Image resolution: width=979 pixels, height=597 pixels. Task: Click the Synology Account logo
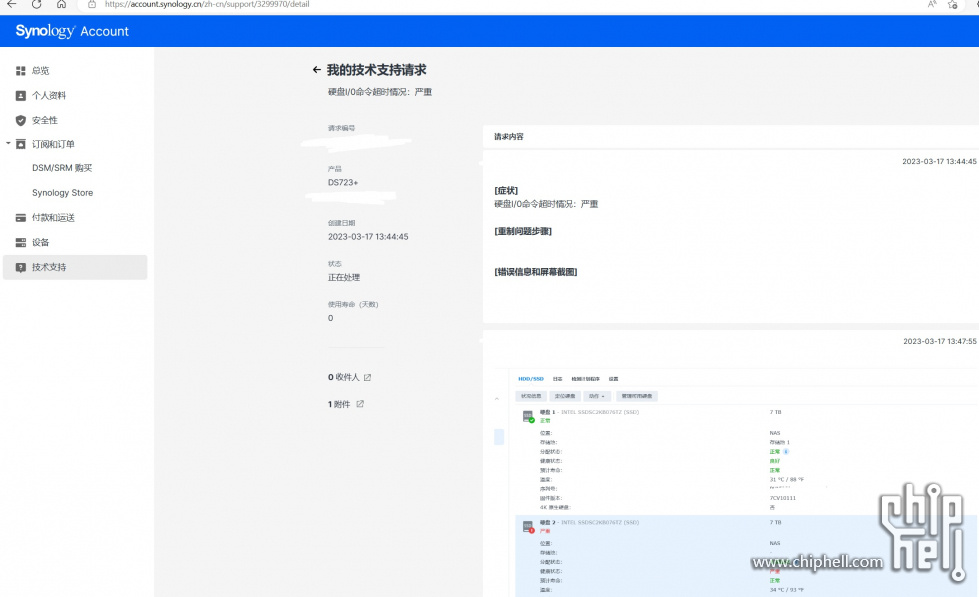[x=72, y=31]
